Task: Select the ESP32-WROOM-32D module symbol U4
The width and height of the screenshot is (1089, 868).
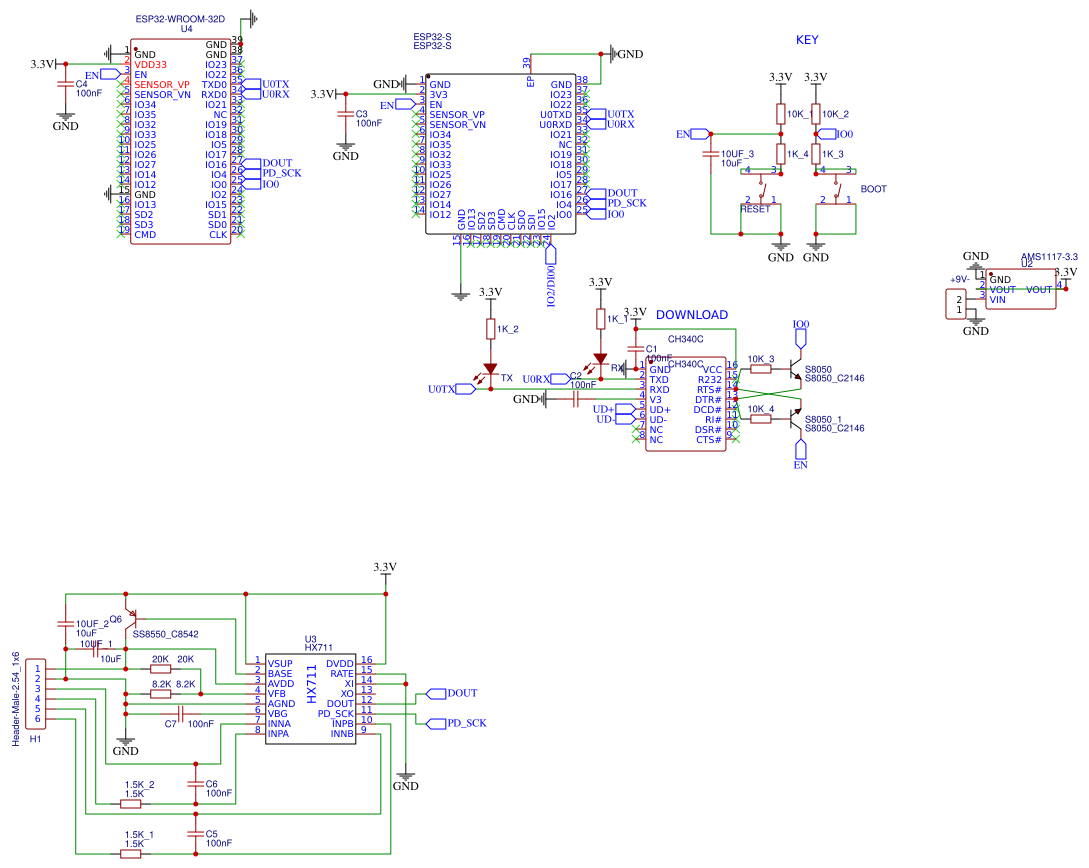Action: click(x=185, y=140)
